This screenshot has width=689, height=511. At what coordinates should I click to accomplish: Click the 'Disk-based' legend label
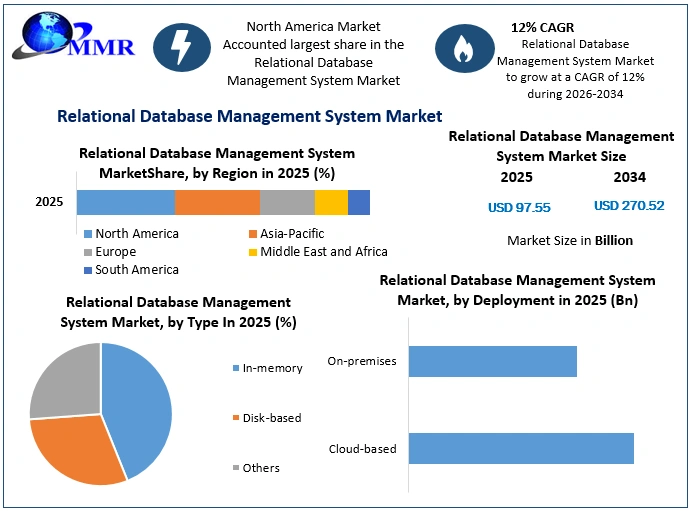point(272,418)
